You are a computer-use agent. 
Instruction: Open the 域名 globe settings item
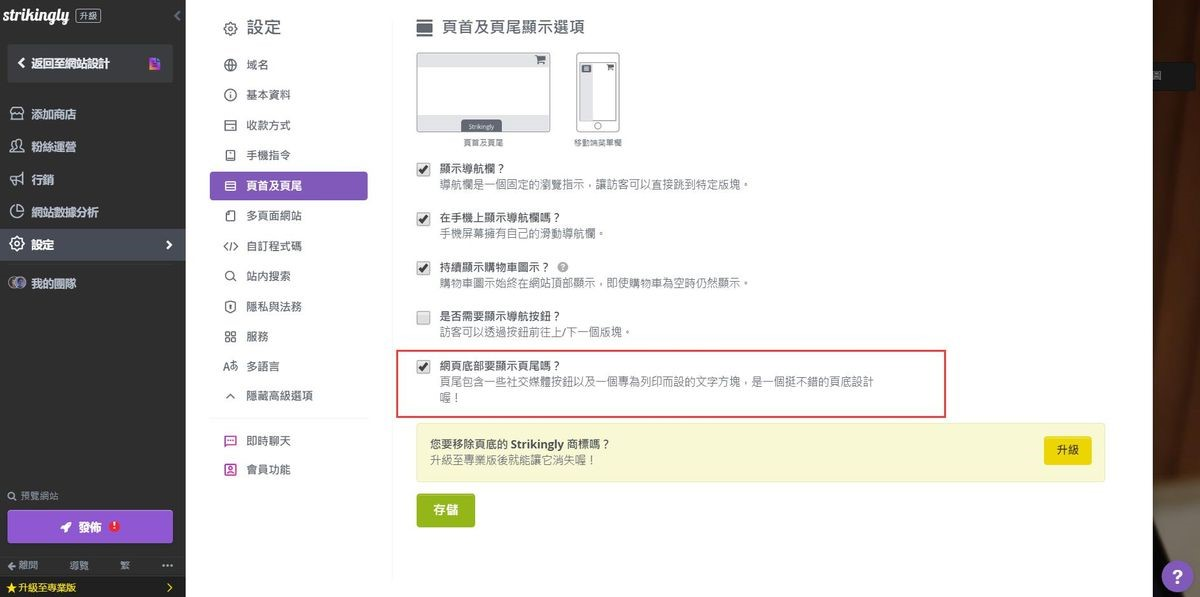click(230, 64)
